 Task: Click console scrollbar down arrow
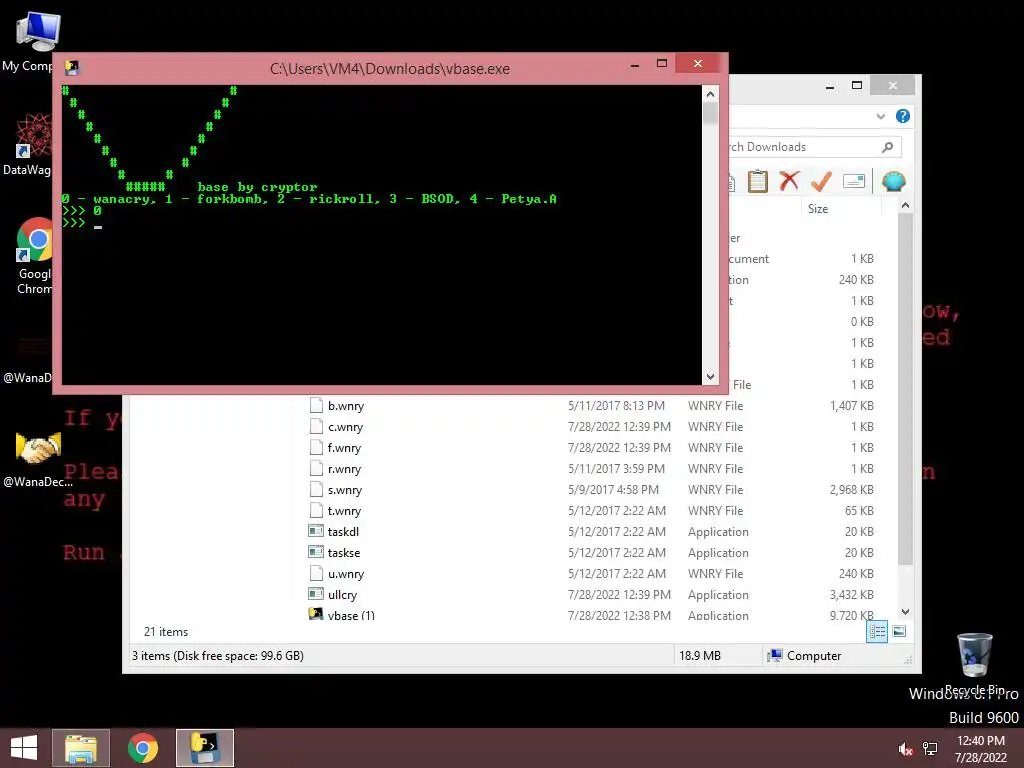point(711,377)
